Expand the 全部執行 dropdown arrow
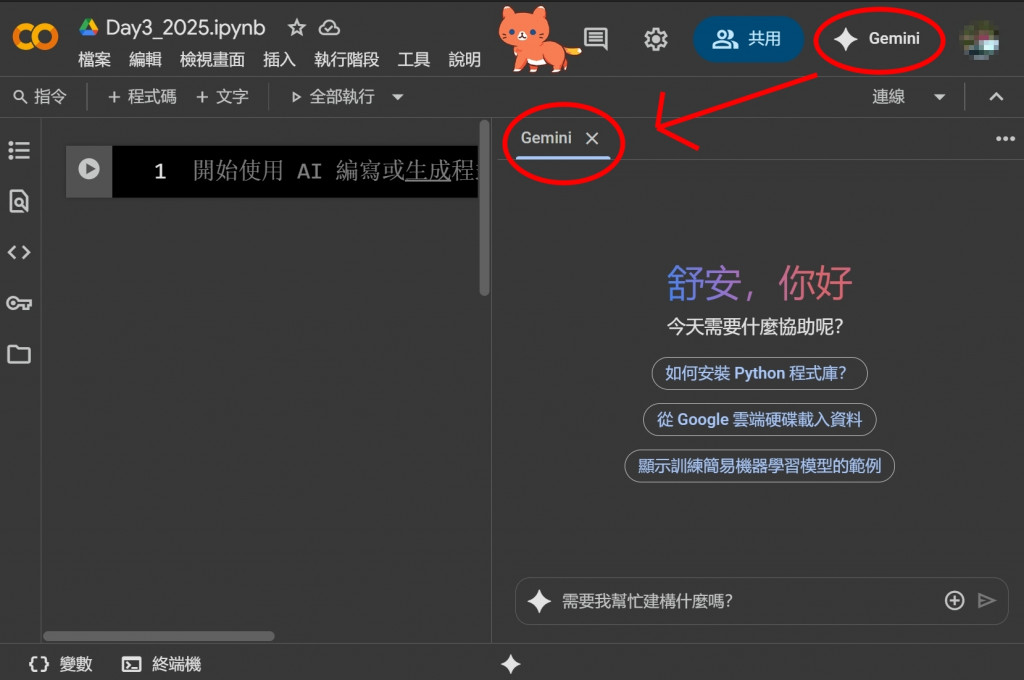This screenshot has height=680, width=1024. 398,97
